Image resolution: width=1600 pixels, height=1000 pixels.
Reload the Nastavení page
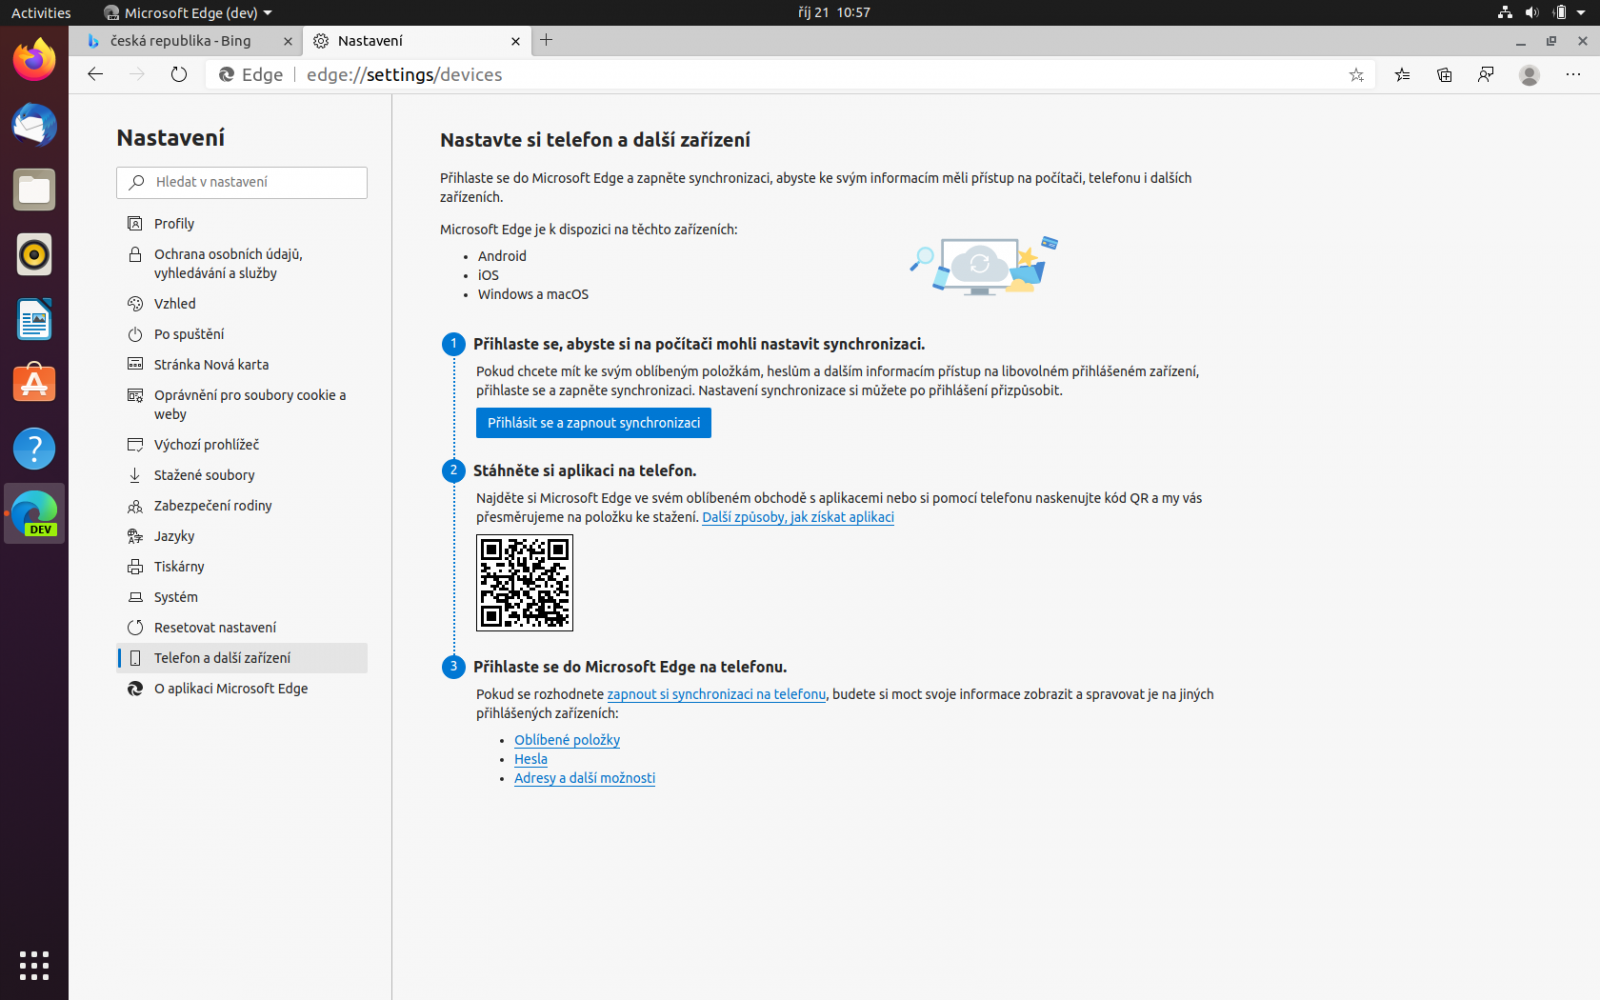click(178, 74)
